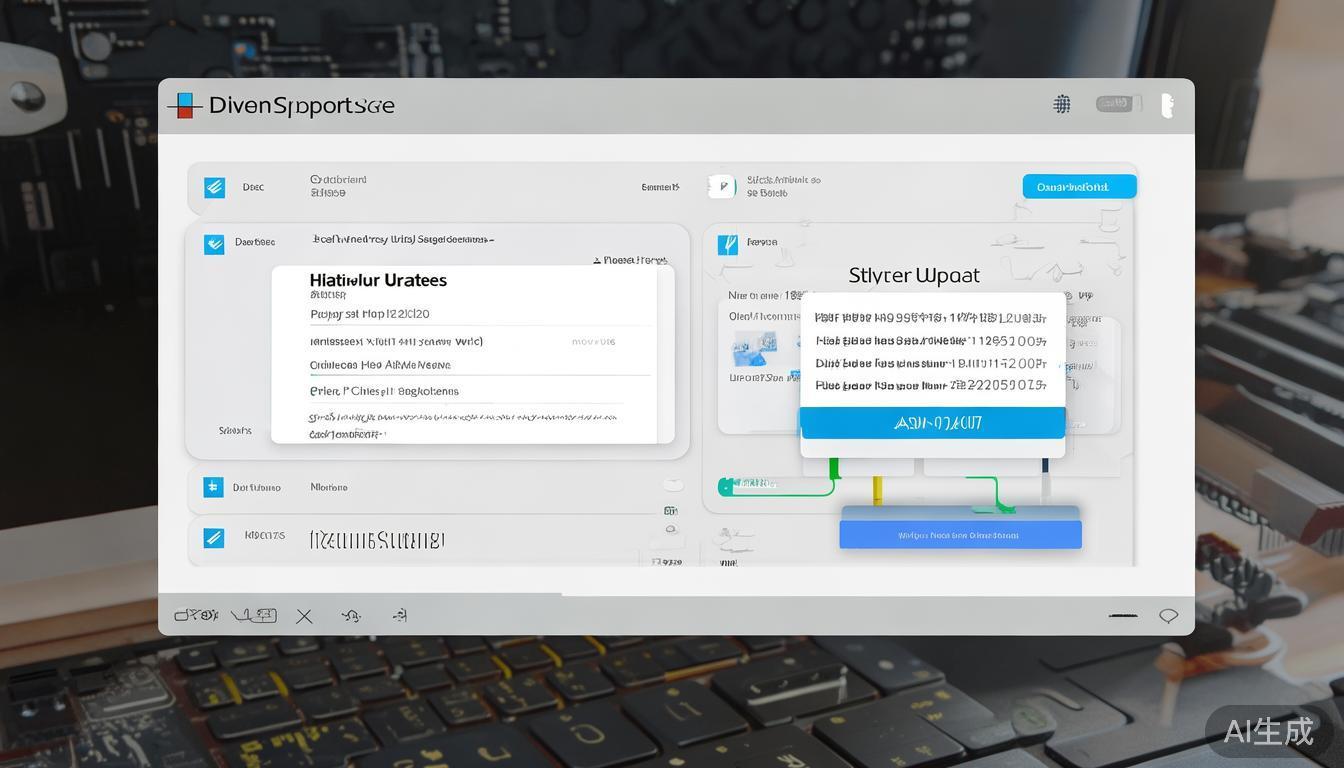The image size is (1344, 768).
Task: Collapse the triangle expander above Hlatiulur Uratees
Action: click(x=597, y=261)
